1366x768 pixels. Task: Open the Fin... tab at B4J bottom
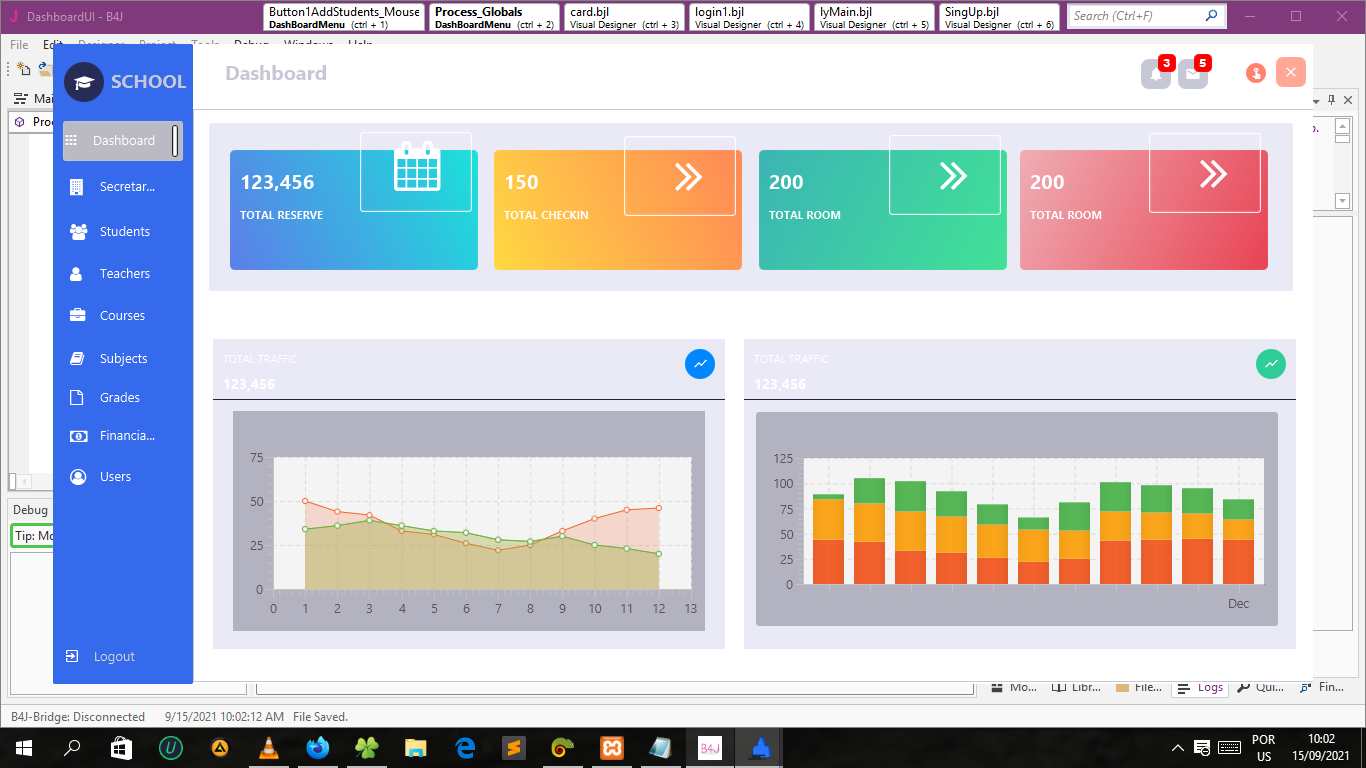pyautogui.click(x=1322, y=688)
